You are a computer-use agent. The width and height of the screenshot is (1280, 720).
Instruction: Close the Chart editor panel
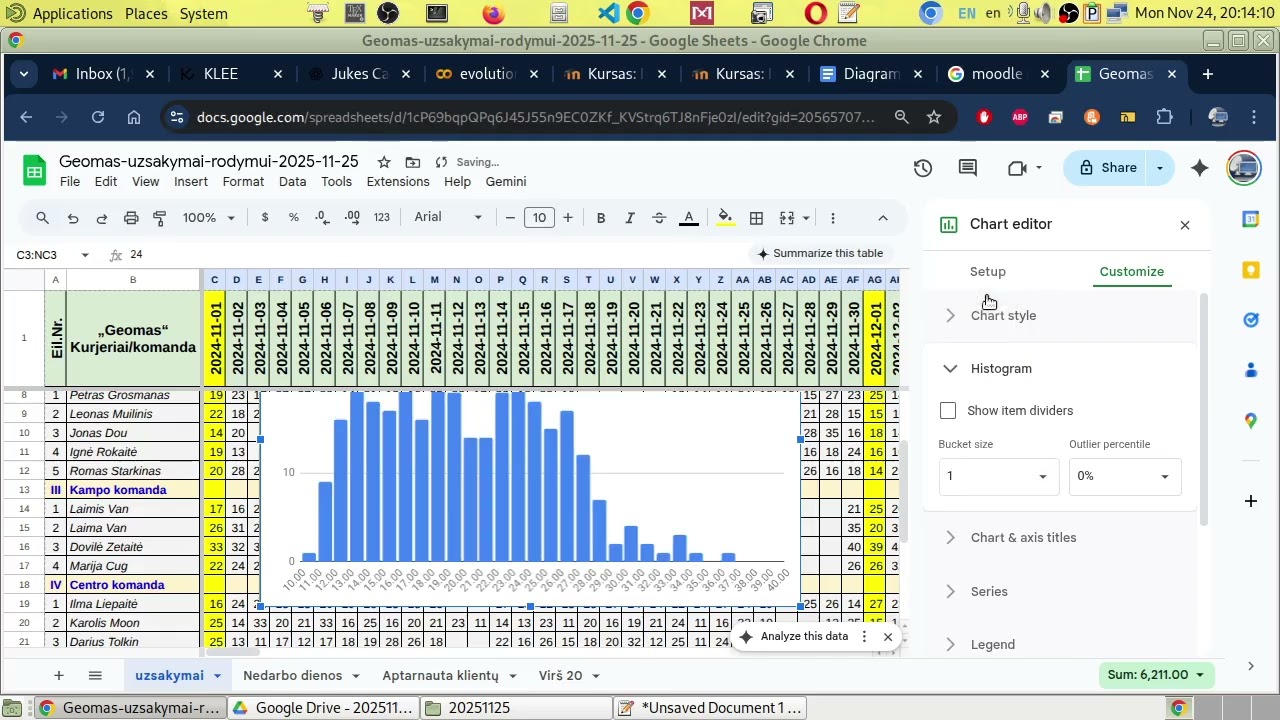point(1185,225)
